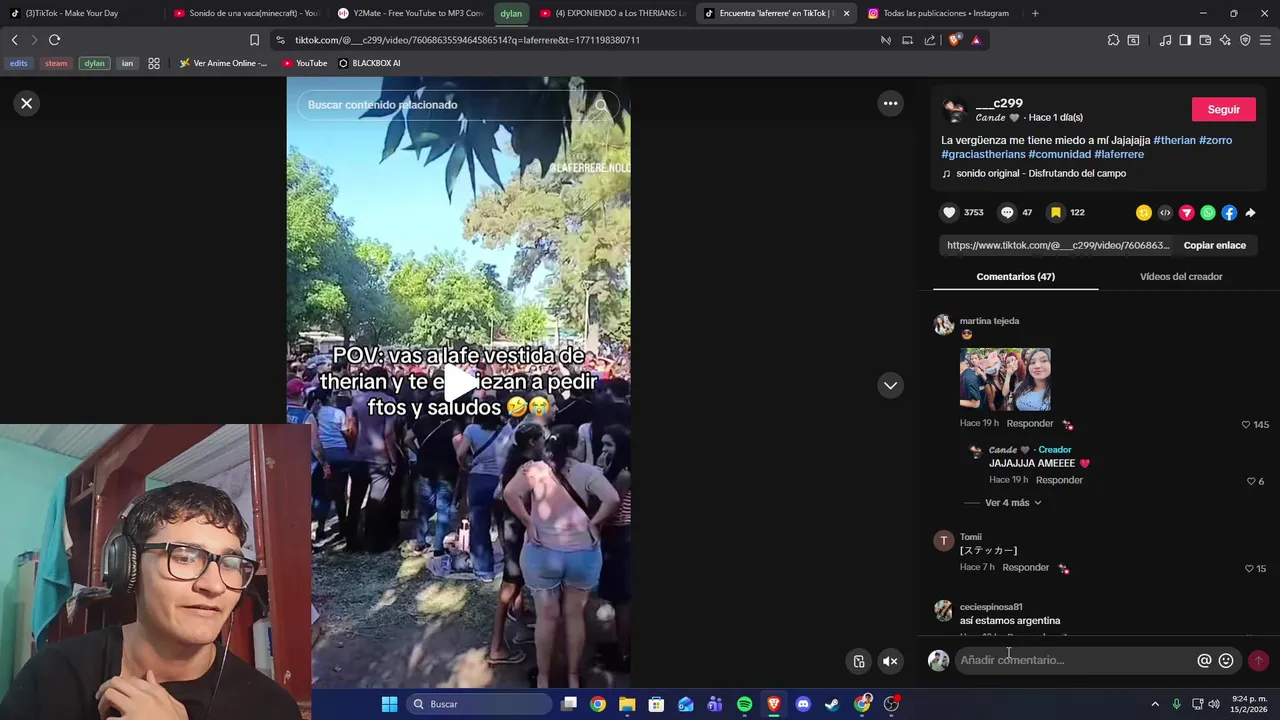Image resolution: width=1280 pixels, height=720 pixels.
Task: Click the embed code icon
Action: click(x=1165, y=212)
